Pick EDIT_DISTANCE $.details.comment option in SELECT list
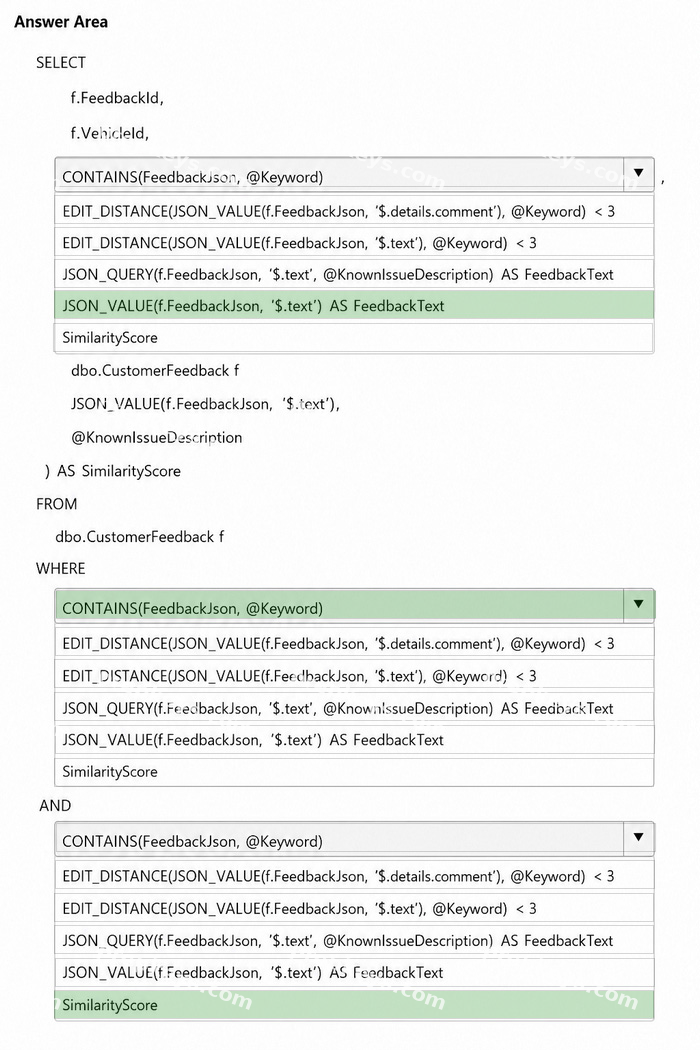 coord(354,211)
